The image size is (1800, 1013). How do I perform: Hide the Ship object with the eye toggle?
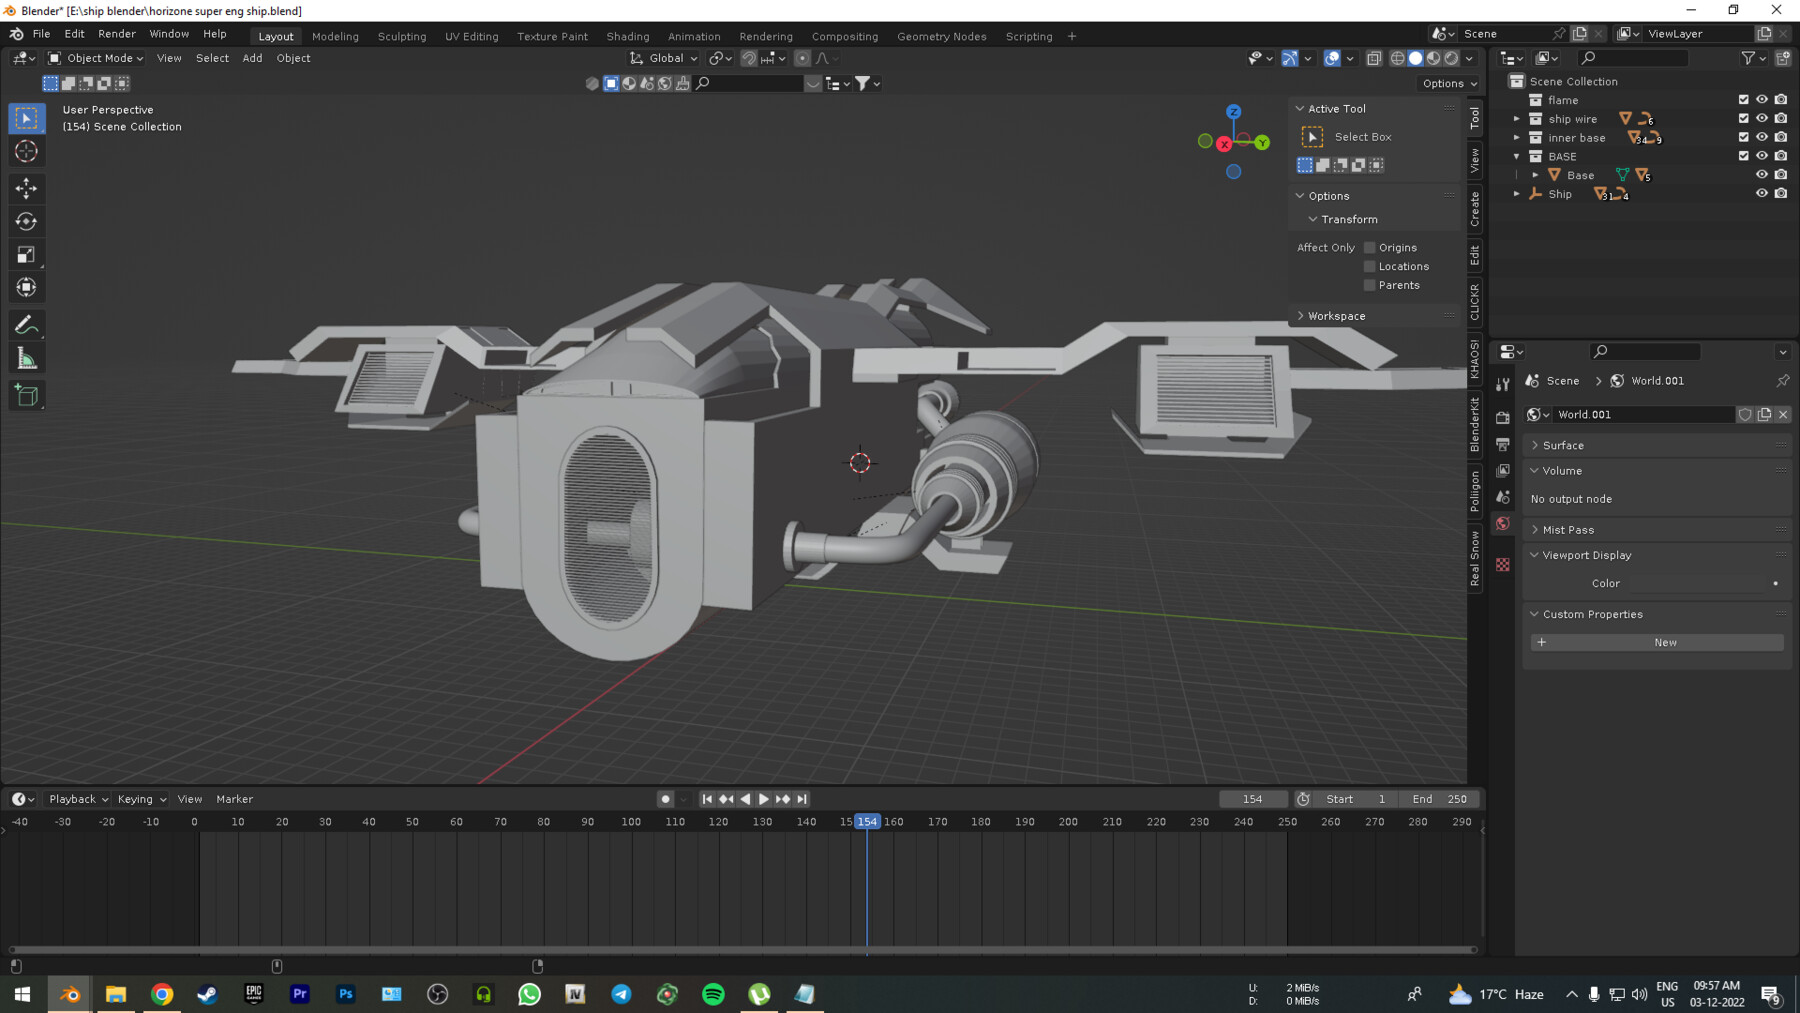1762,193
